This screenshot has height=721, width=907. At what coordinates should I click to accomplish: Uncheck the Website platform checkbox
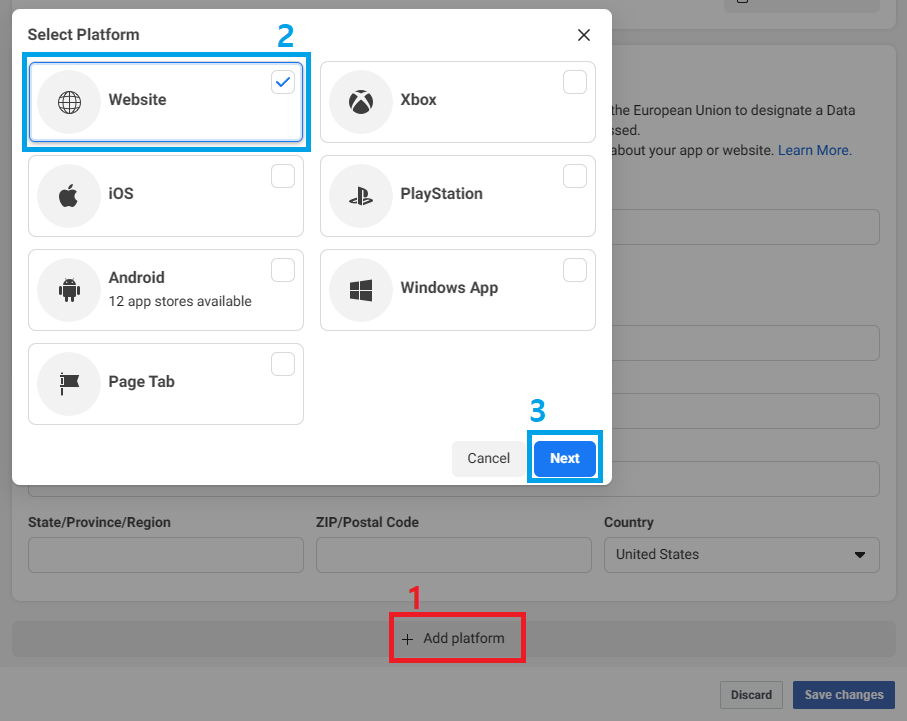pos(283,82)
